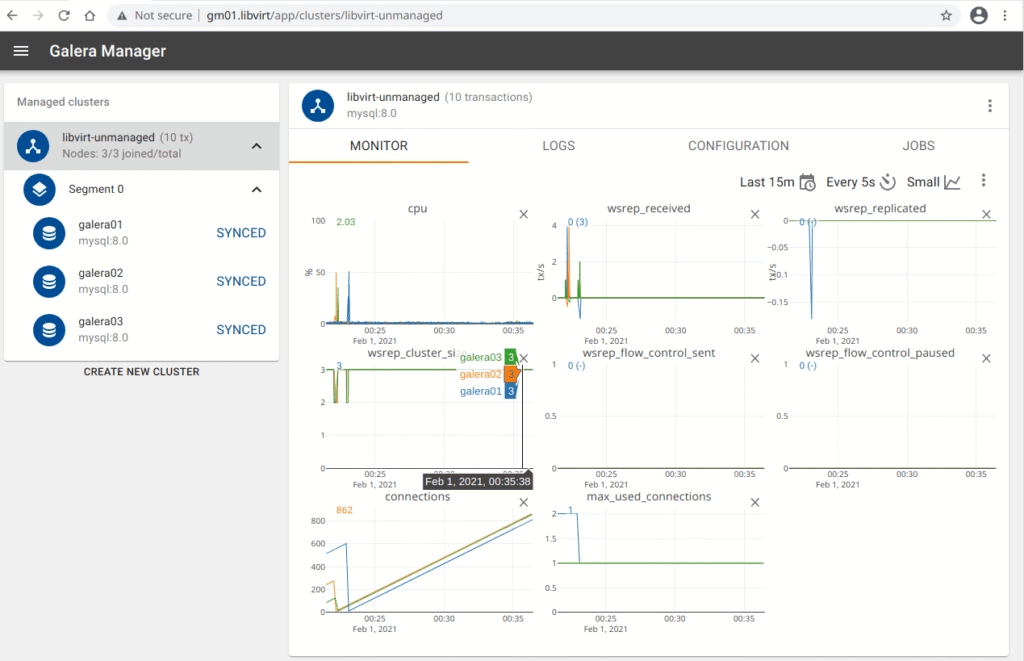Screen dimensions: 1024x661
Task: Switch to the CONFIGURATION tab
Action: click(738, 146)
